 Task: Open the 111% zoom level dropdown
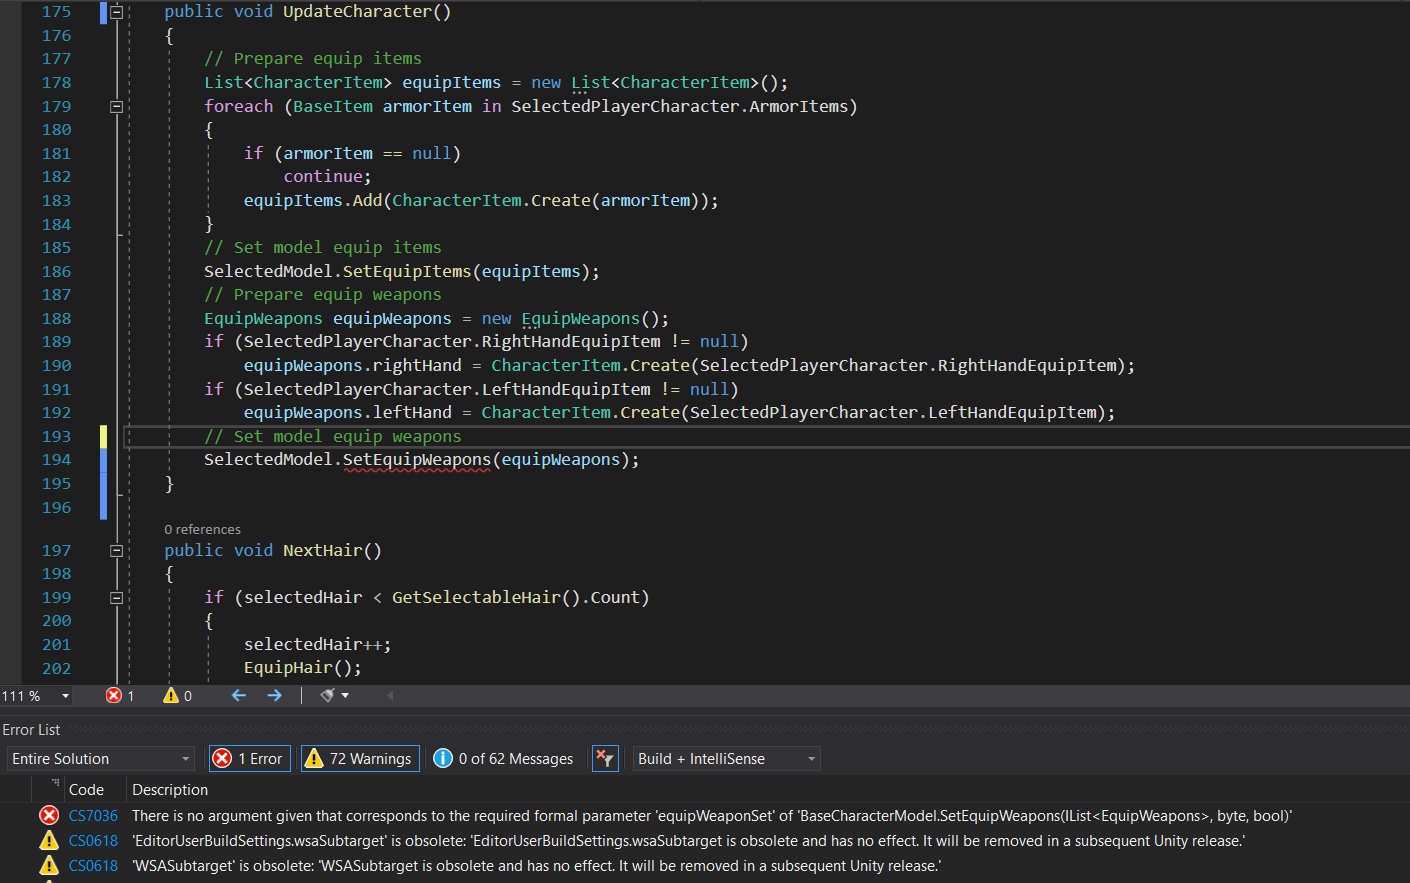[x=36, y=695]
